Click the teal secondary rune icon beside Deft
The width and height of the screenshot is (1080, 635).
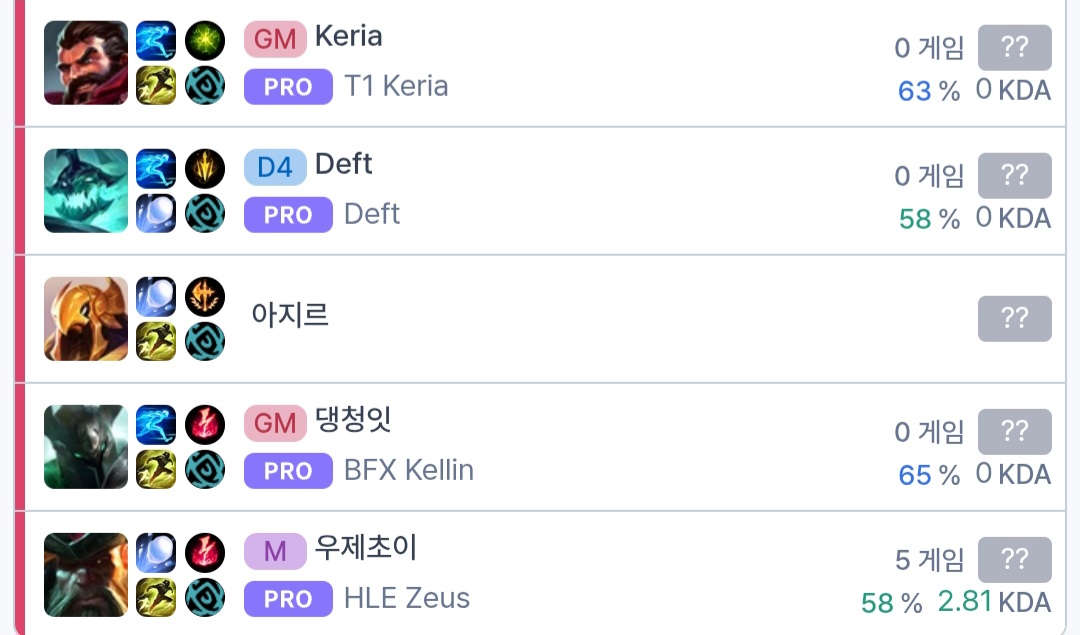pos(205,213)
